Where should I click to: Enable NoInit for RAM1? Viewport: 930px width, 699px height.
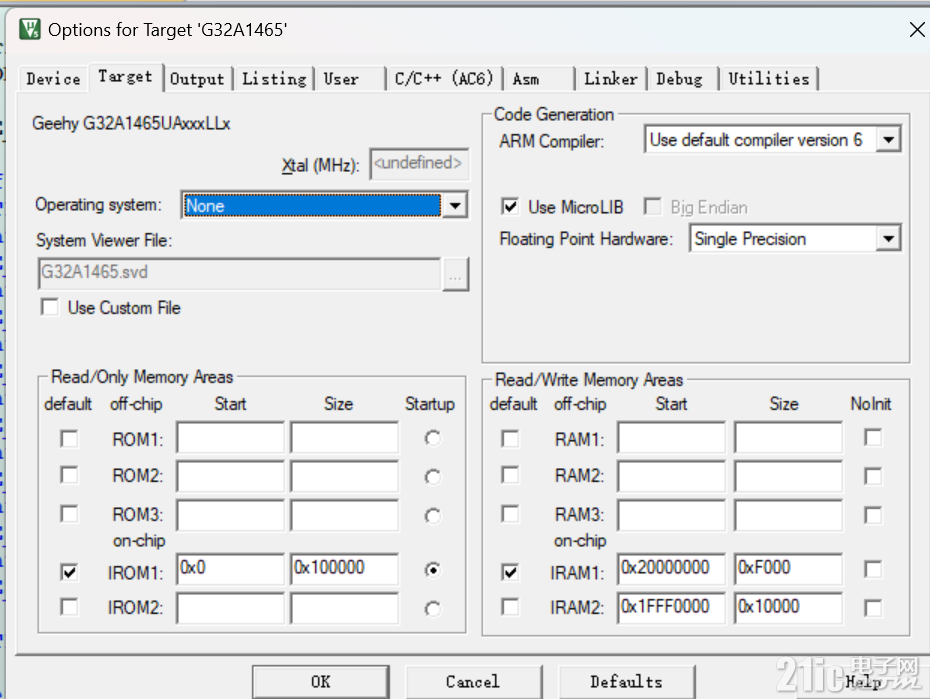pyautogui.click(x=873, y=438)
